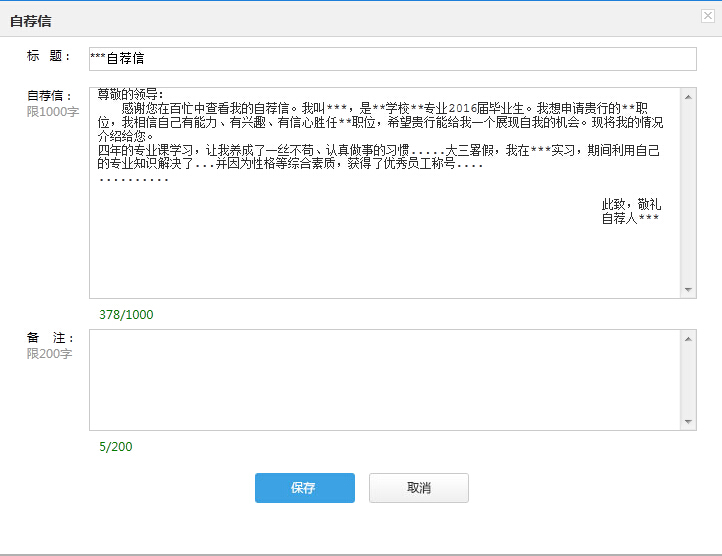Viewport: 722px width, 556px height.
Task: Click the down arrow of the 自荐信 scrollbar
Action: [688, 290]
